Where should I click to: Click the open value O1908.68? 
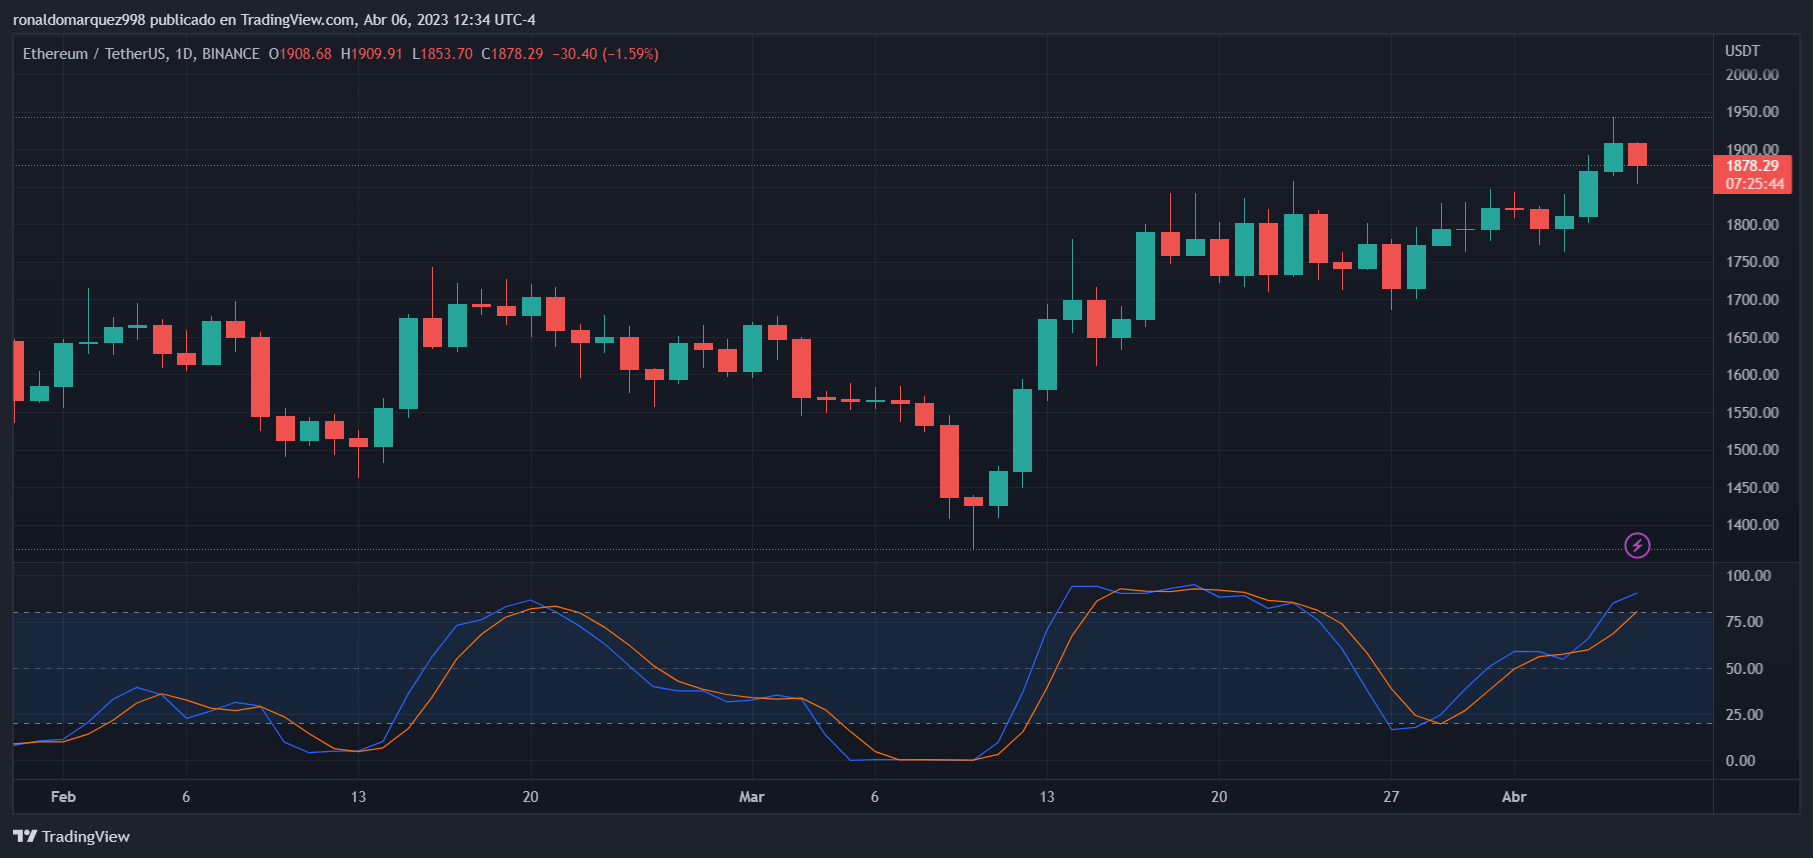click(300, 54)
